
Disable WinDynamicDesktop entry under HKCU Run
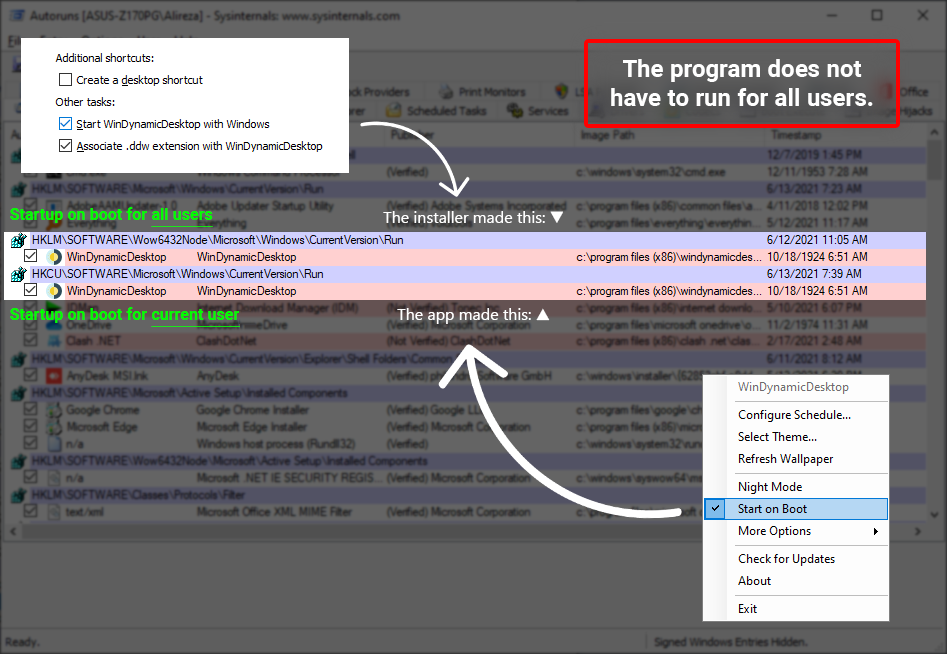(x=30, y=290)
